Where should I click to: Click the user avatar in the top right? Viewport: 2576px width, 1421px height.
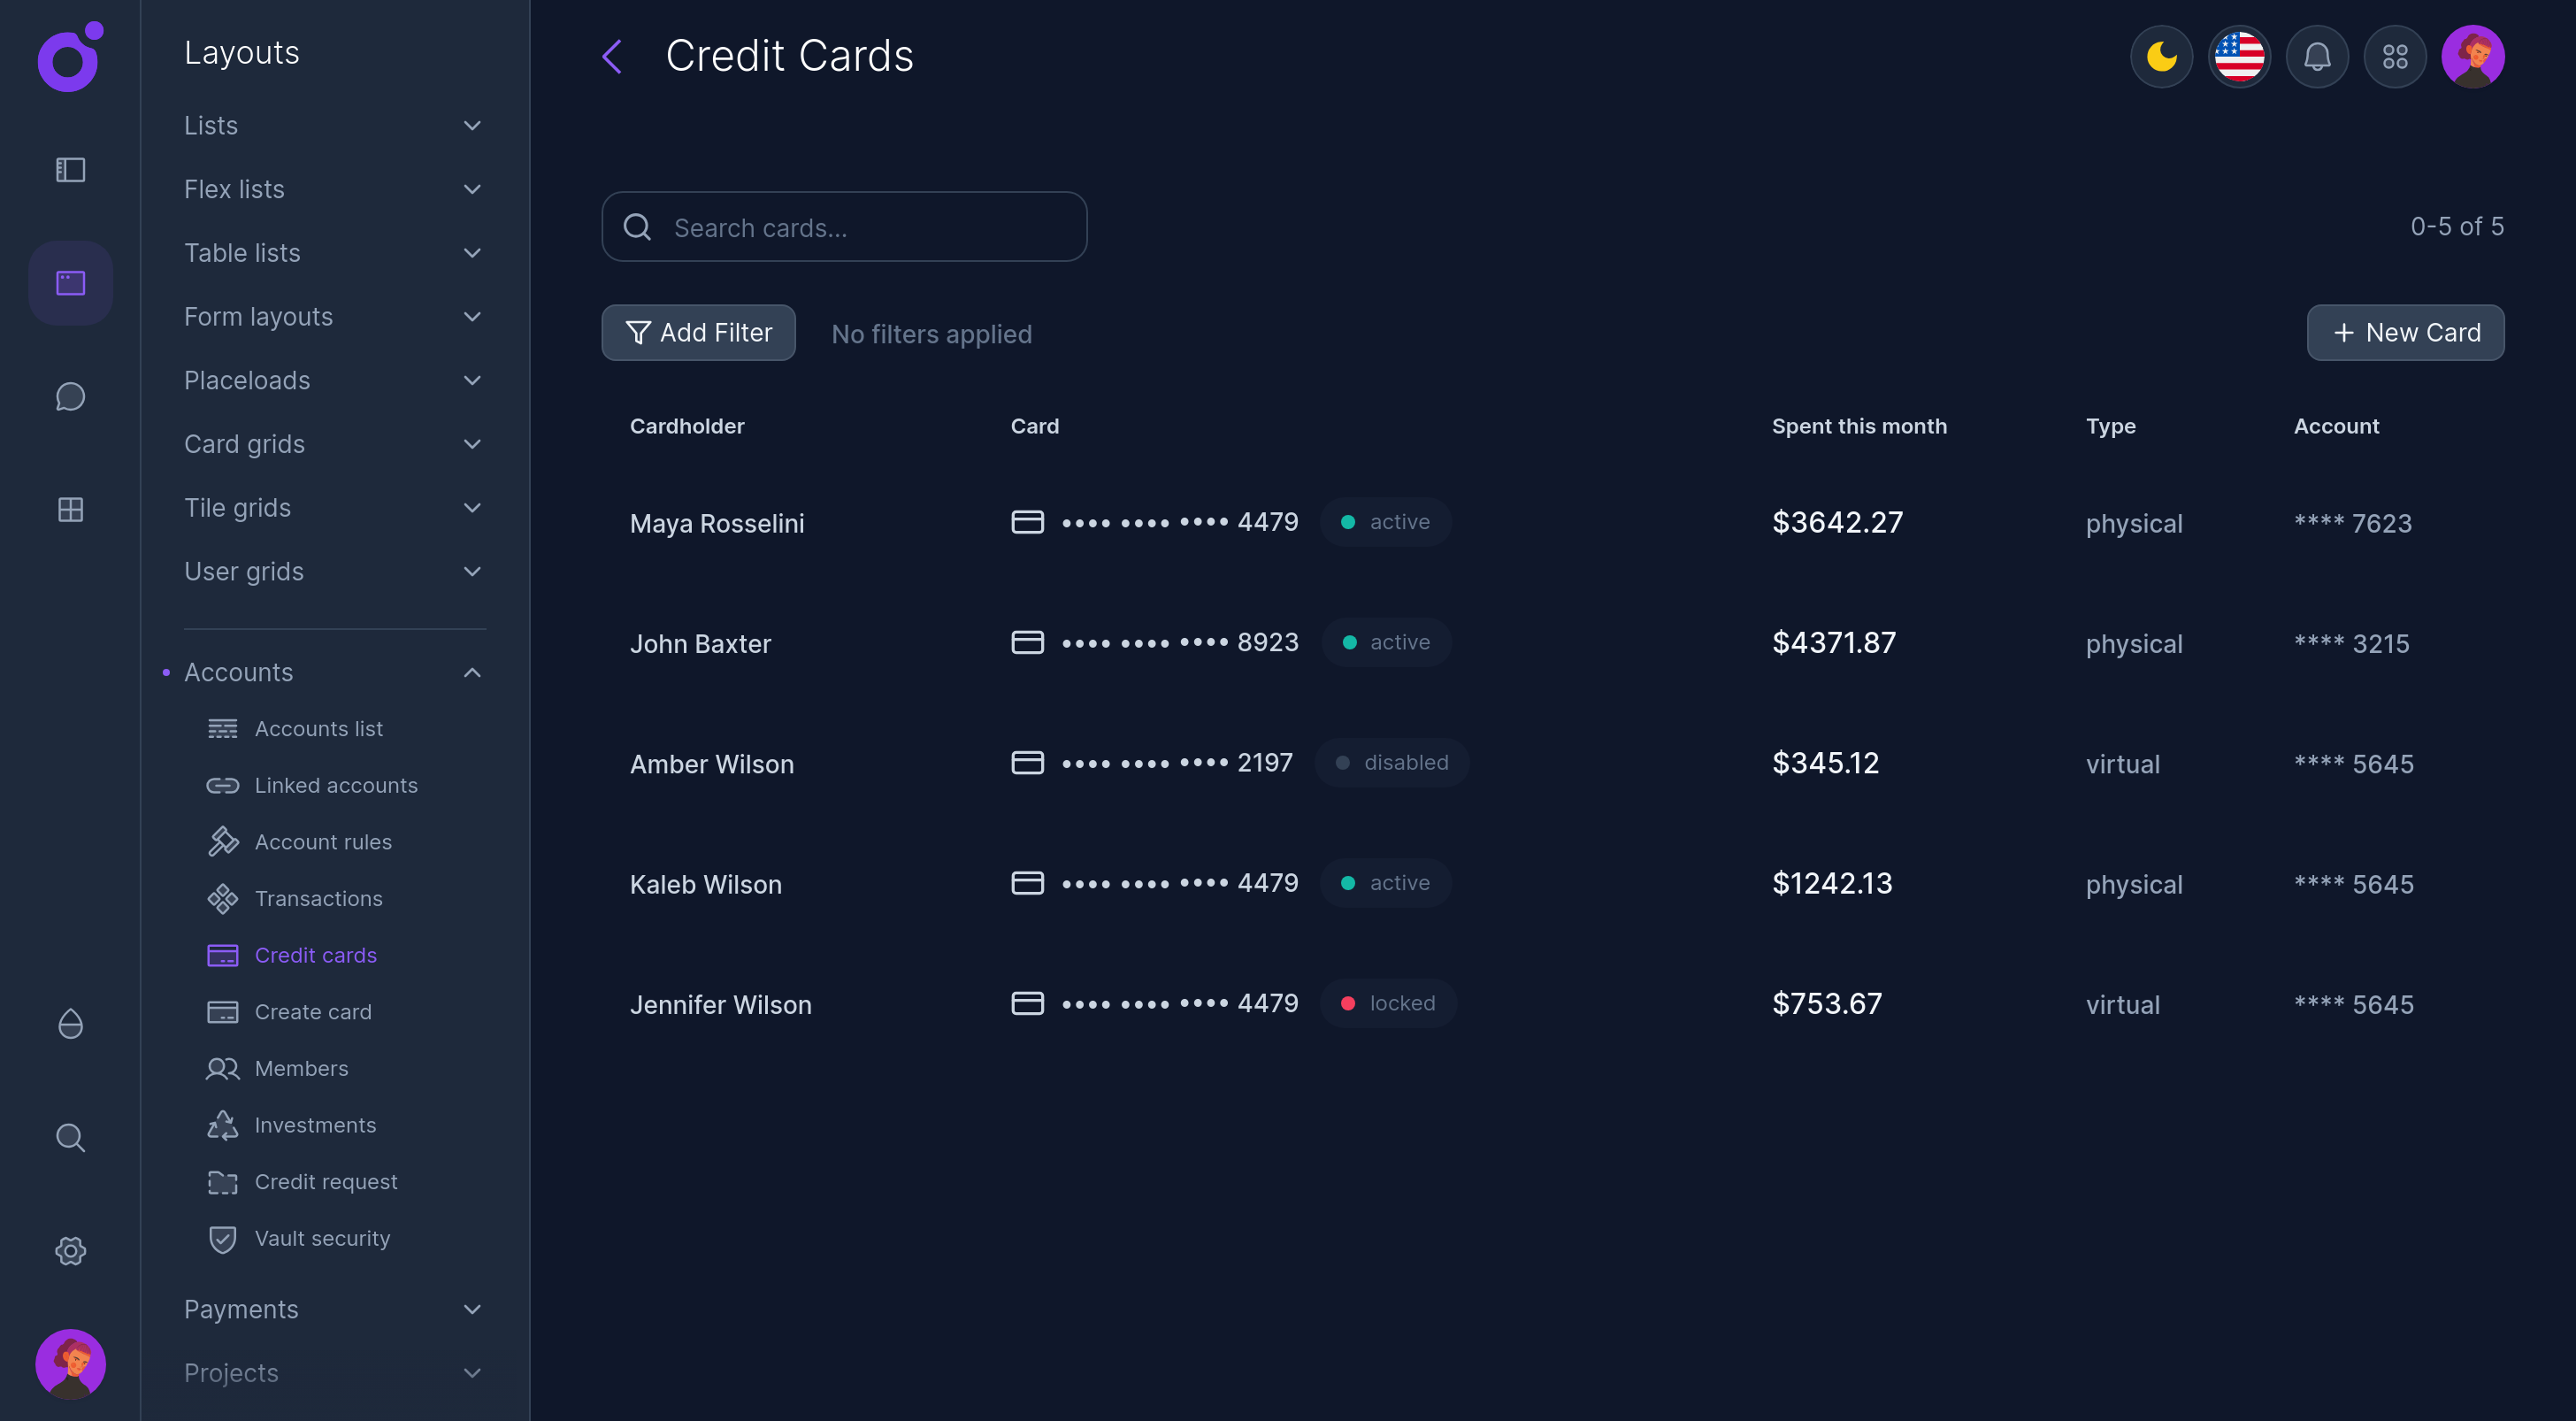2473,56
